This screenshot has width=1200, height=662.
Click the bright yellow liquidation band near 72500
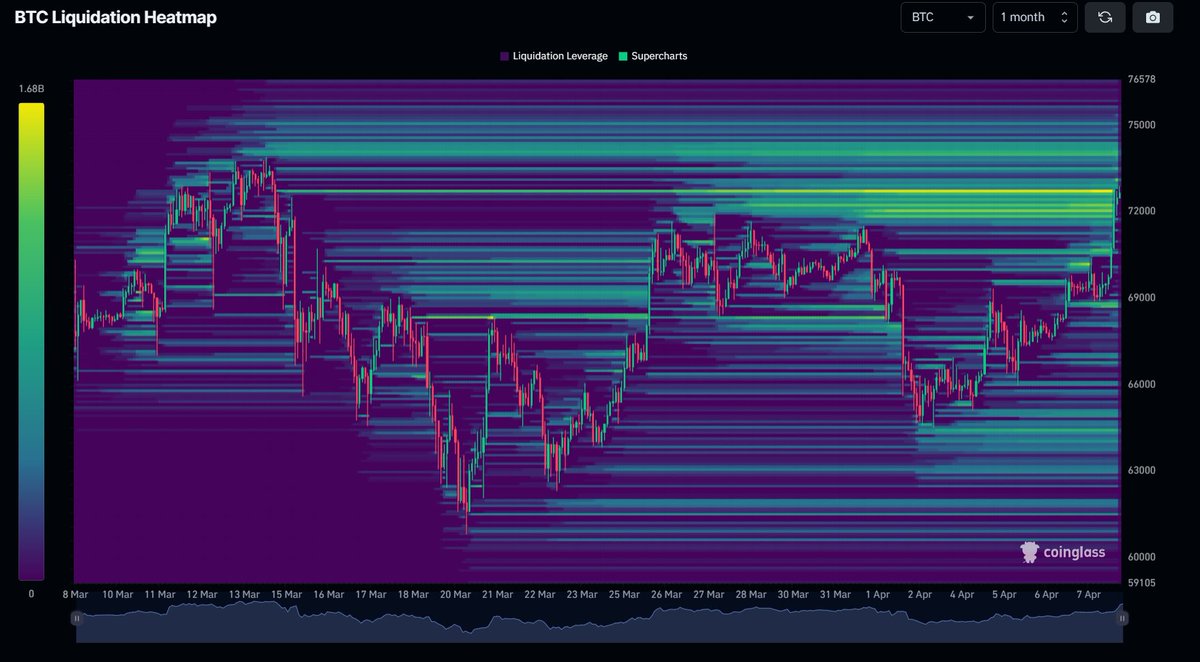tap(695, 190)
